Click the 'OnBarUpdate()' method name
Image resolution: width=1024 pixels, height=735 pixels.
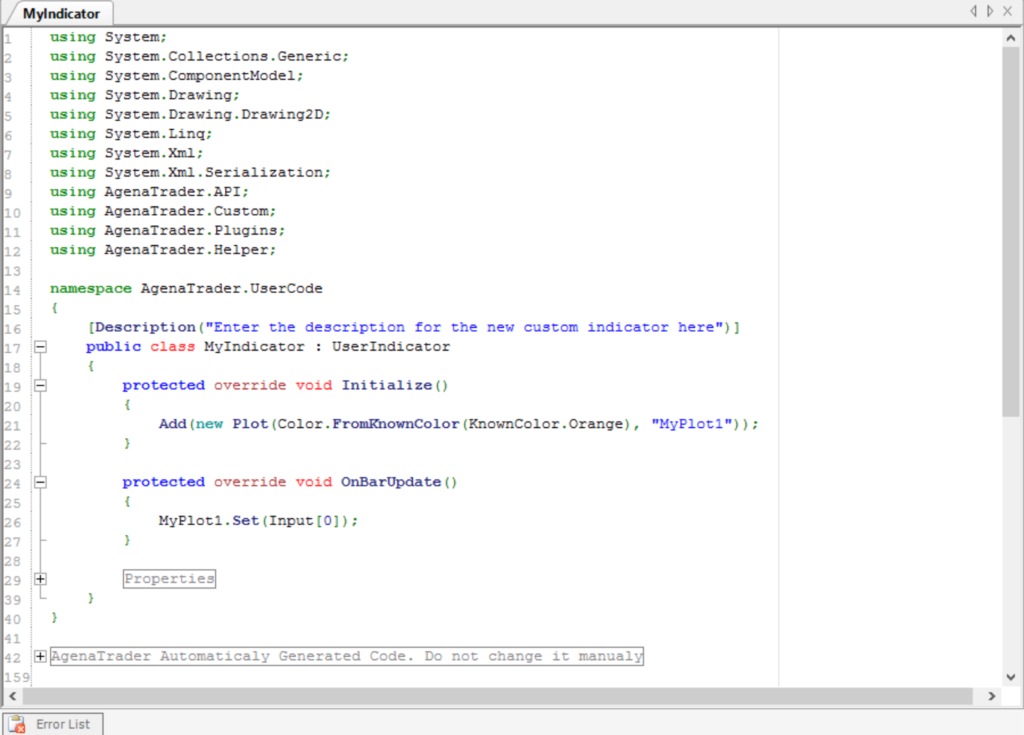click(x=399, y=482)
